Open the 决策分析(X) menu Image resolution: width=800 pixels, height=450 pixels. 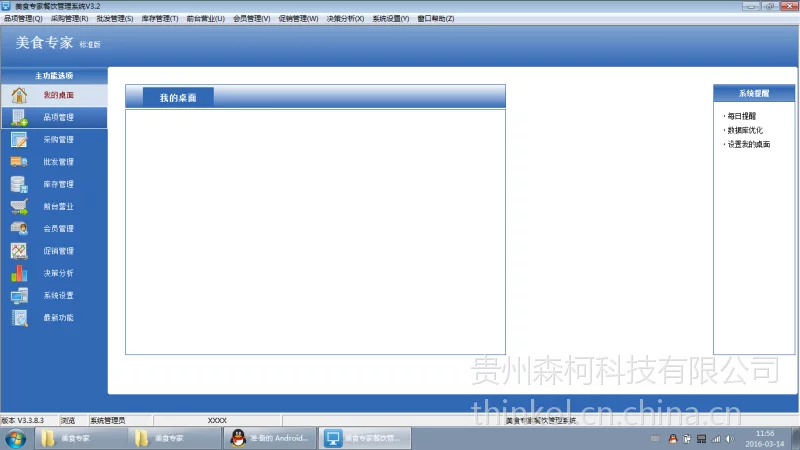click(345, 18)
